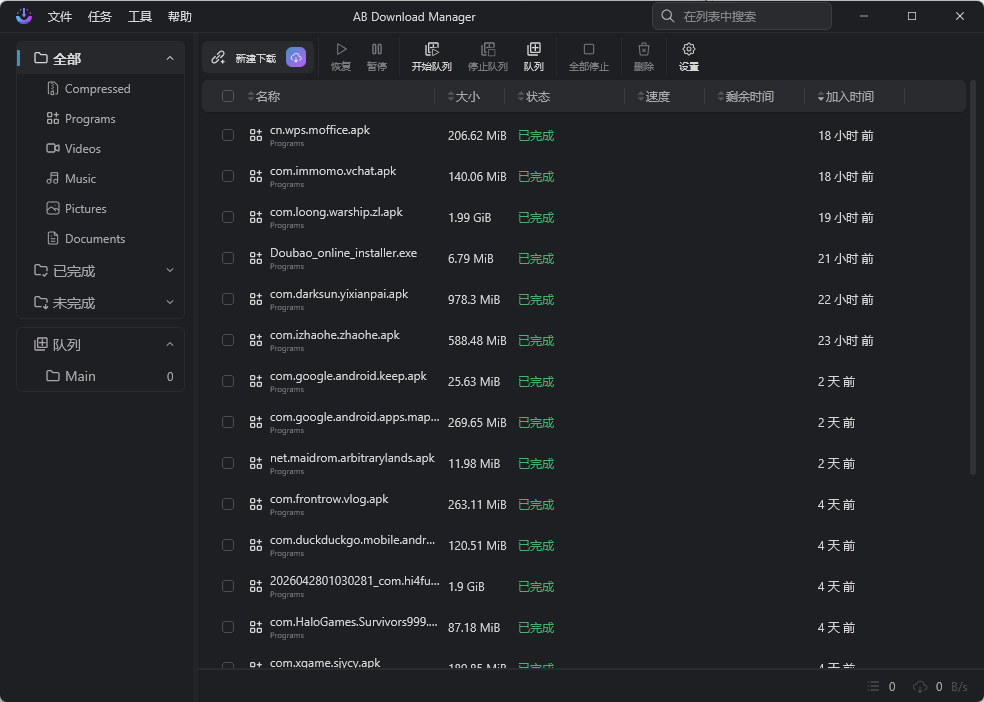
Task: Check the box for cn.wps.moffice.apk
Action: (x=228, y=135)
